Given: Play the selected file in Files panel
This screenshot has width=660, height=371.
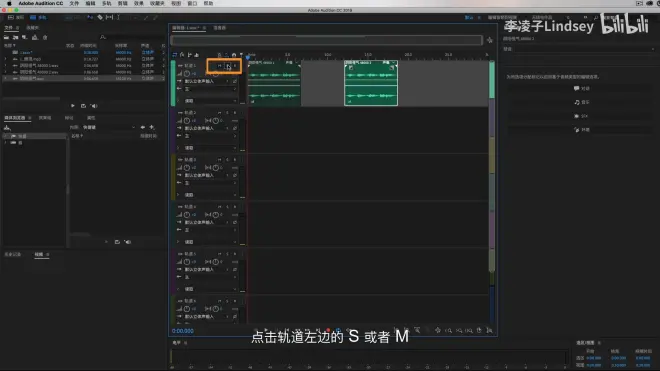Looking at the screenshot, I should point(73,106).
